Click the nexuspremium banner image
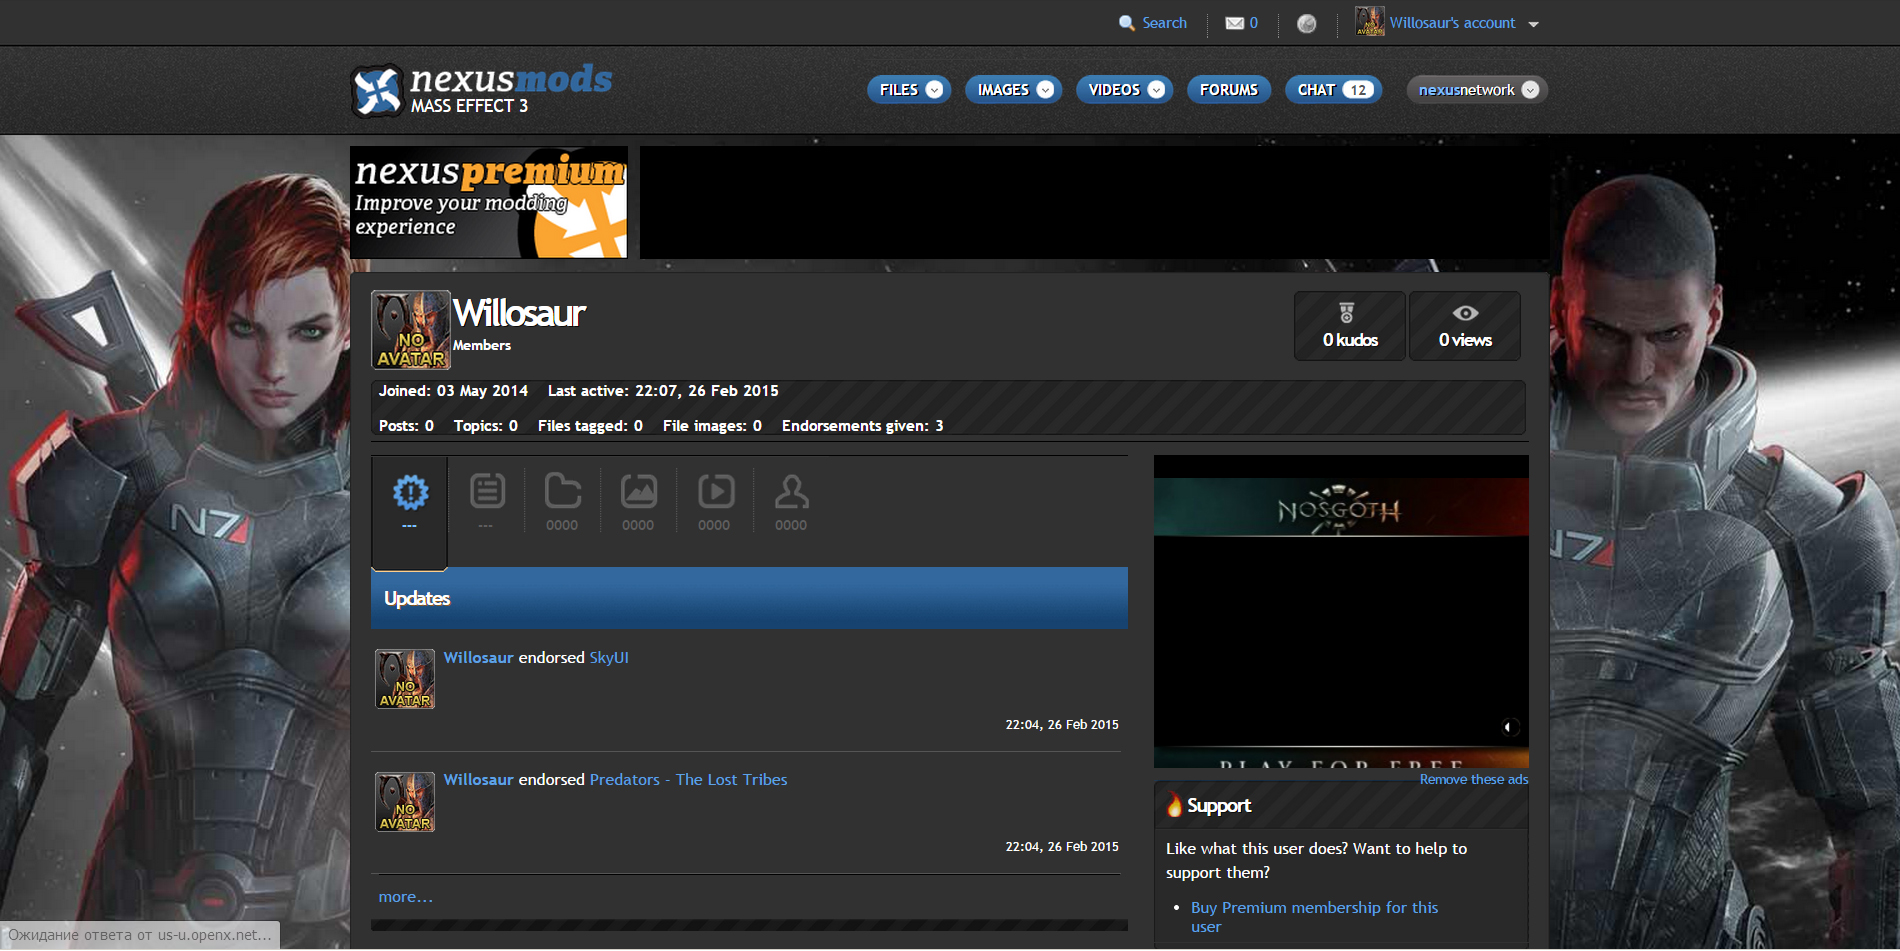 click(x=489, y=202)
